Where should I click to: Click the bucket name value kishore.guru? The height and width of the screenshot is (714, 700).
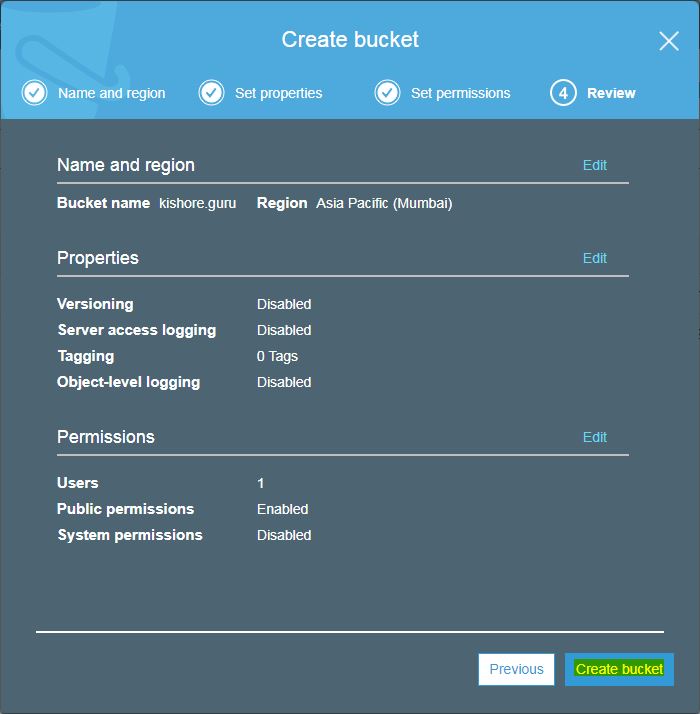pyautogui.click(x=198, y=203)
